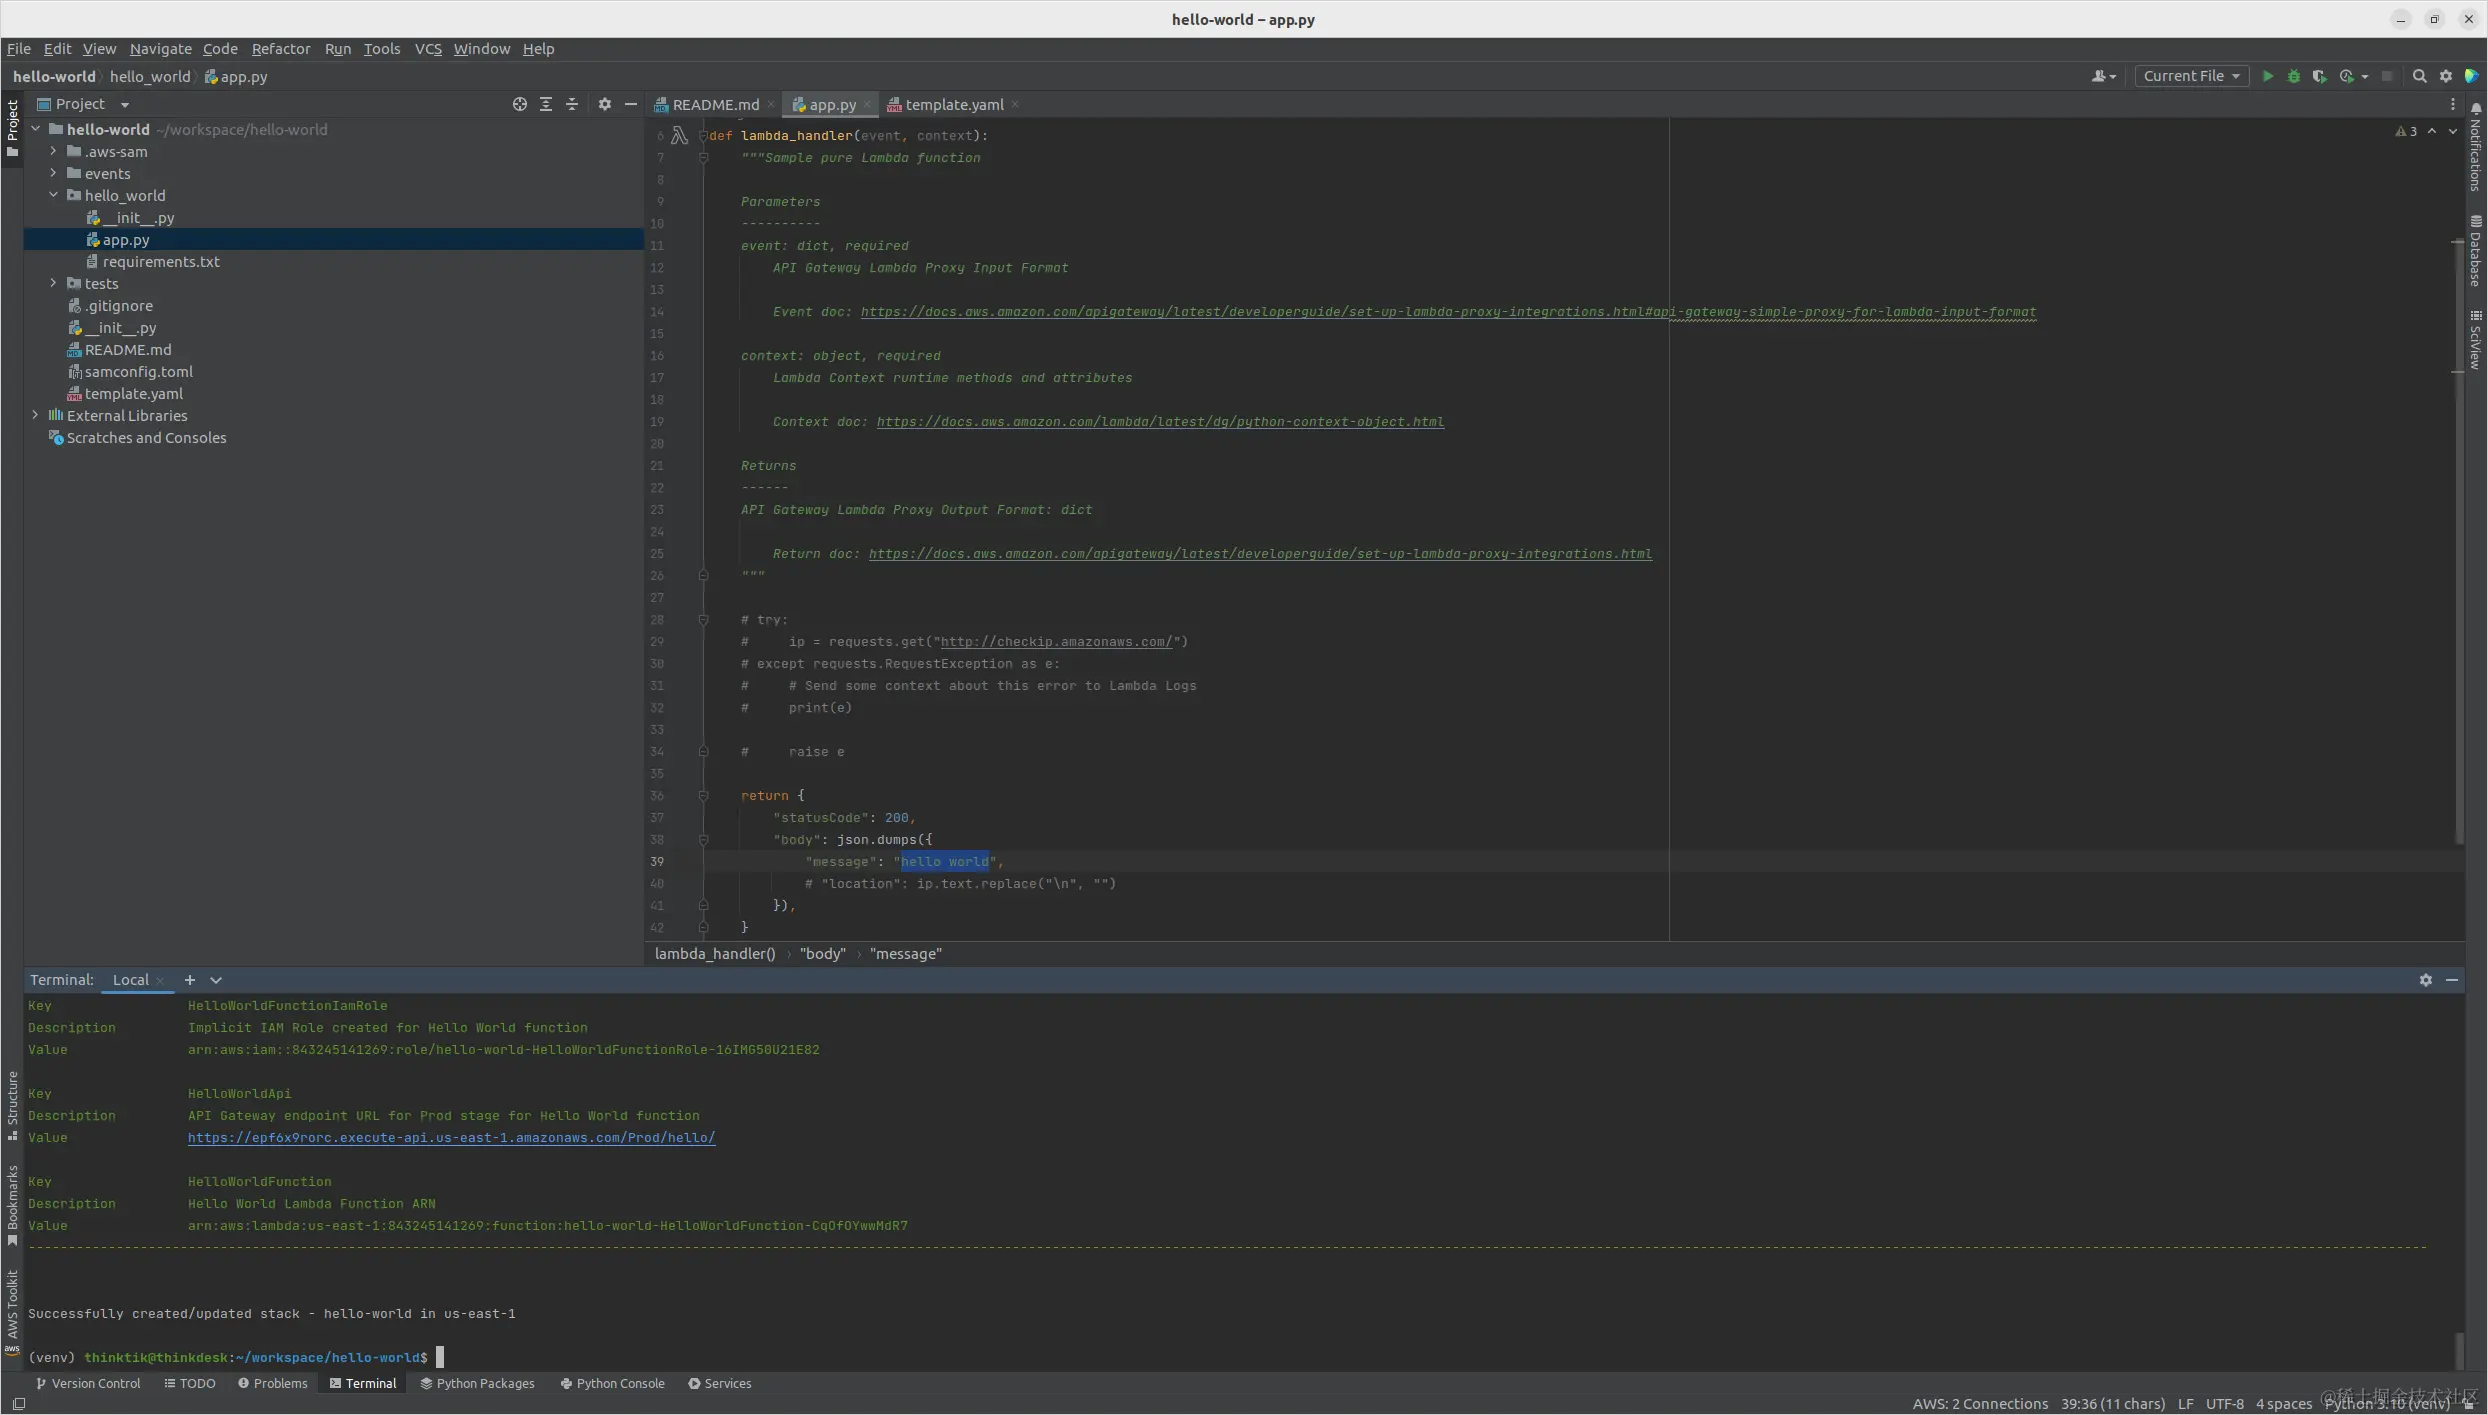Click the select opened file target icon
The height and width of the screenshot is (1415, 2488).
tap(519, 104)
